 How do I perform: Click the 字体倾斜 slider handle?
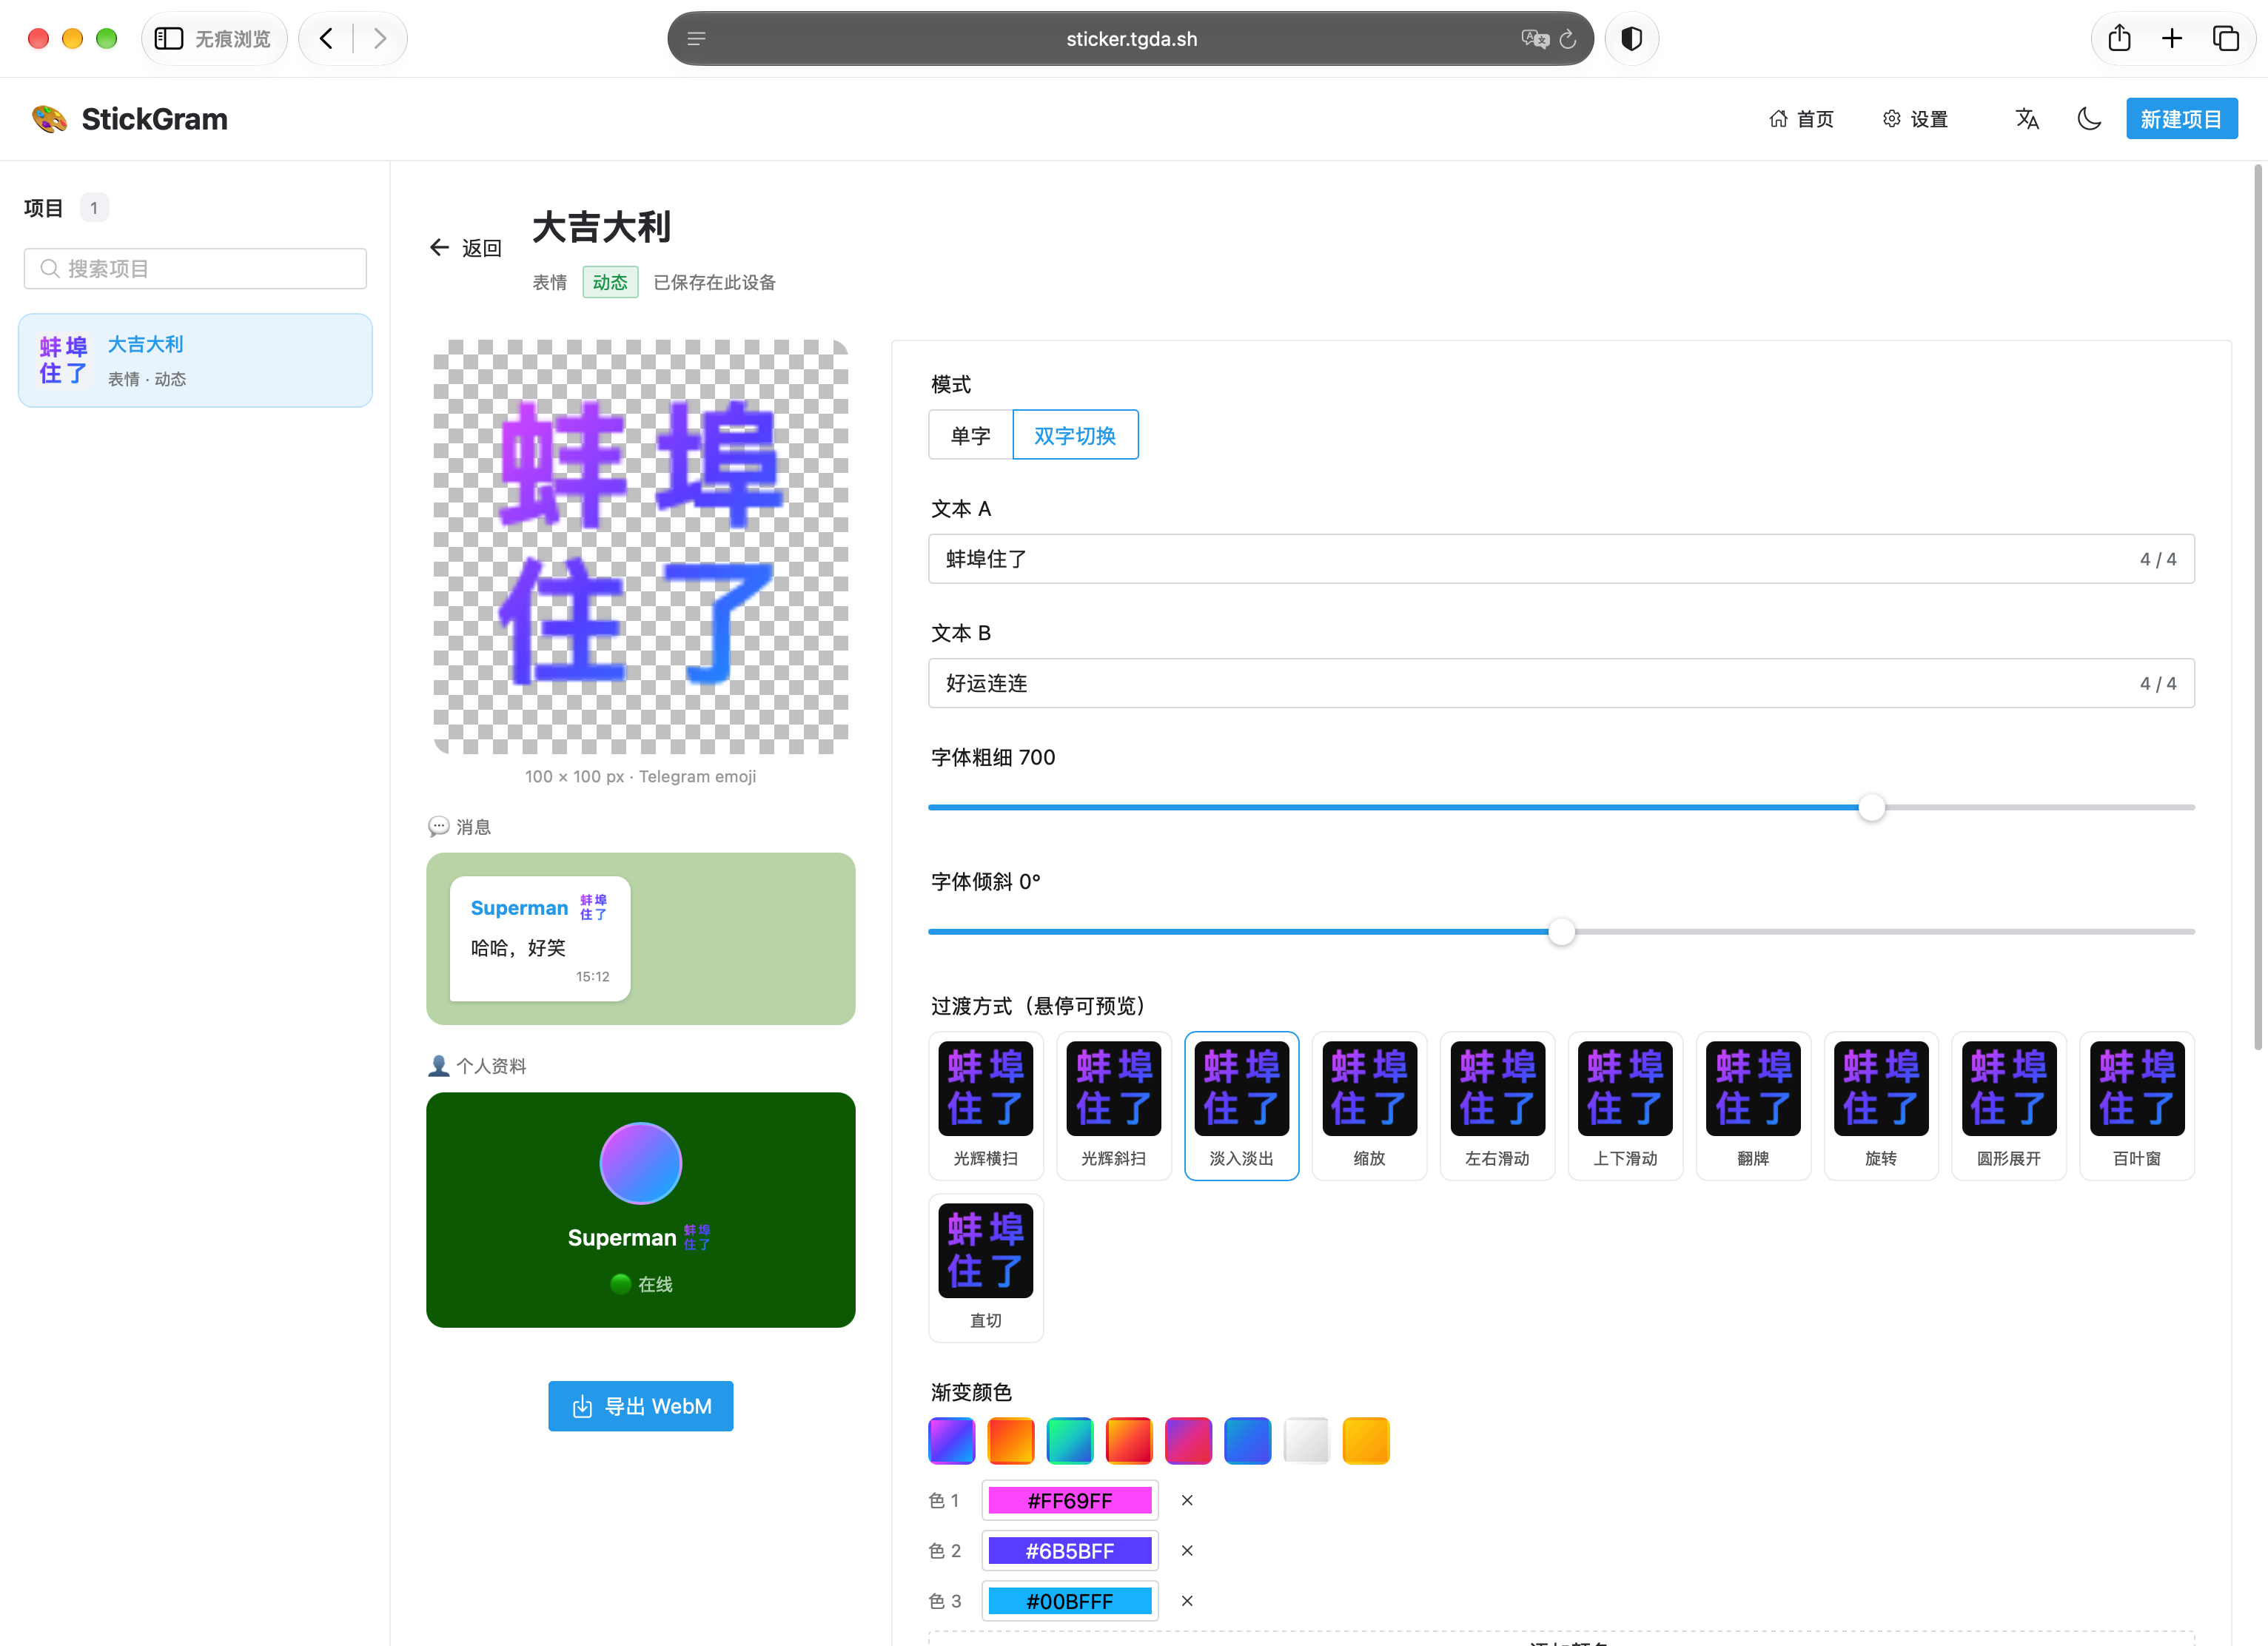point(1561,932)
